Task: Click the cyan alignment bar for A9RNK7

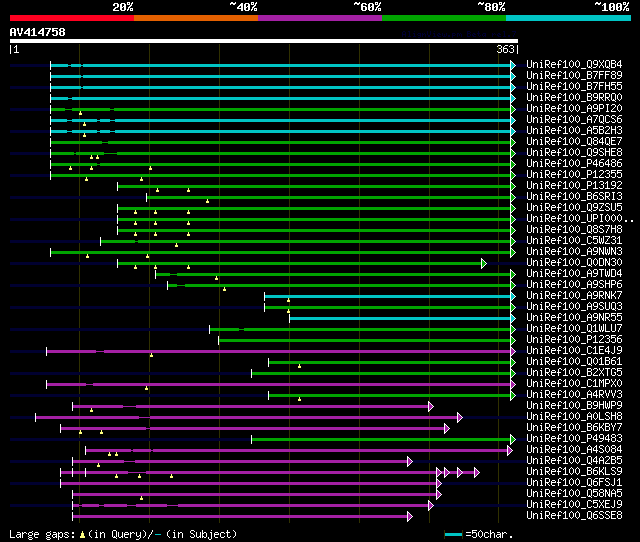Action: 387,296
